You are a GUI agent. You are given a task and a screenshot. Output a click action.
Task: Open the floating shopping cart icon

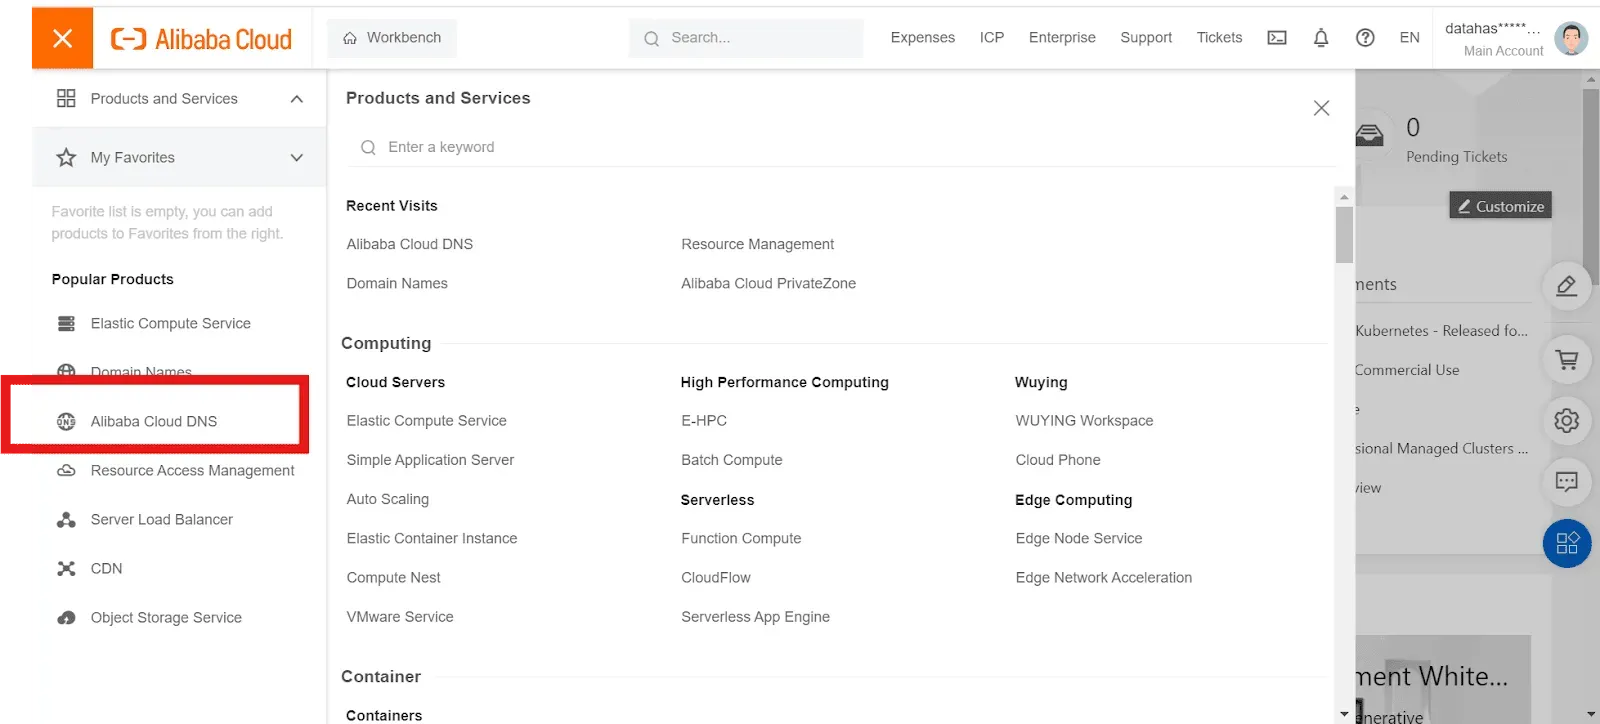point(1567,360)
